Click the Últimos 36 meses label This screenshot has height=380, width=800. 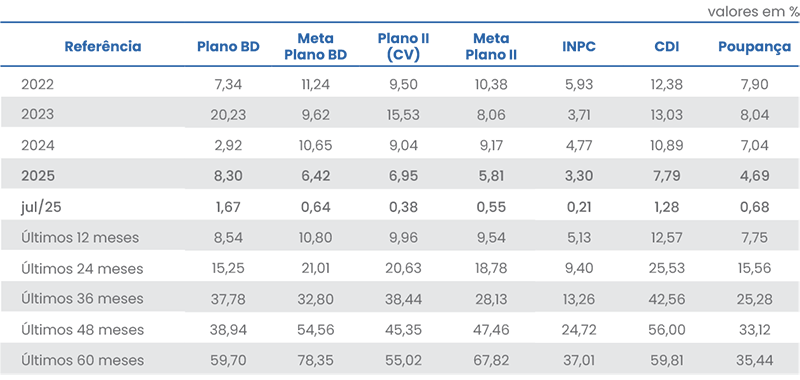[x=82, y=299]
